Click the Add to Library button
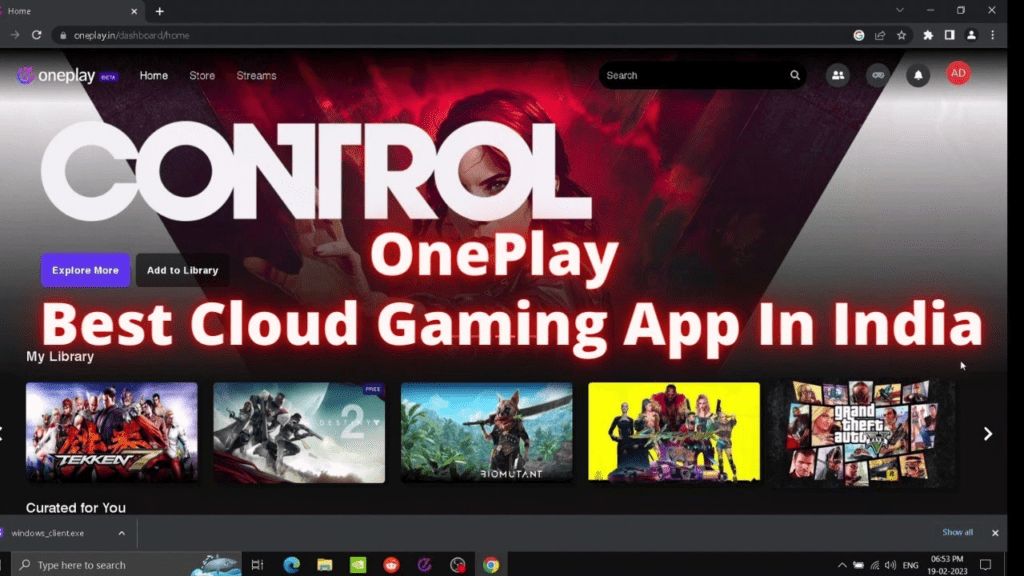 [183, 270]
